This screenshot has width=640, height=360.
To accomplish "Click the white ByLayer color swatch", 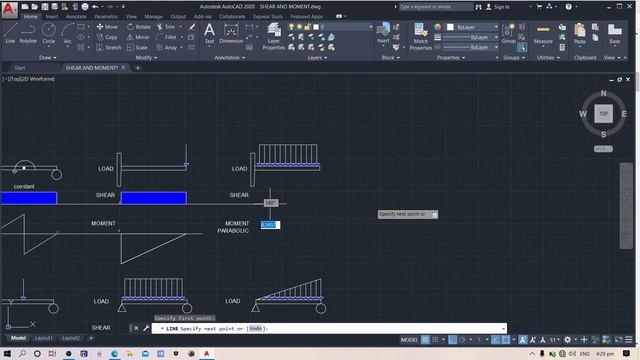I will 450,27.
